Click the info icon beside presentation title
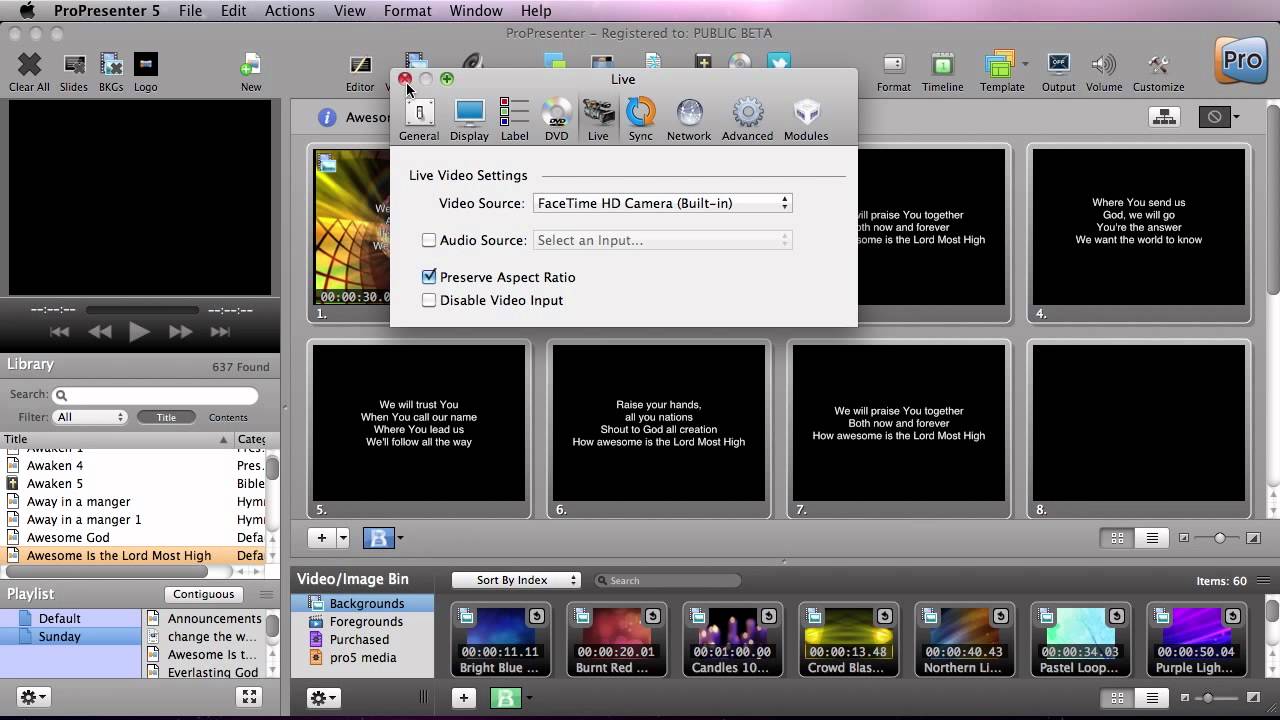The height and width of the screenshot is (720, 1280). [x=327, y=117]
